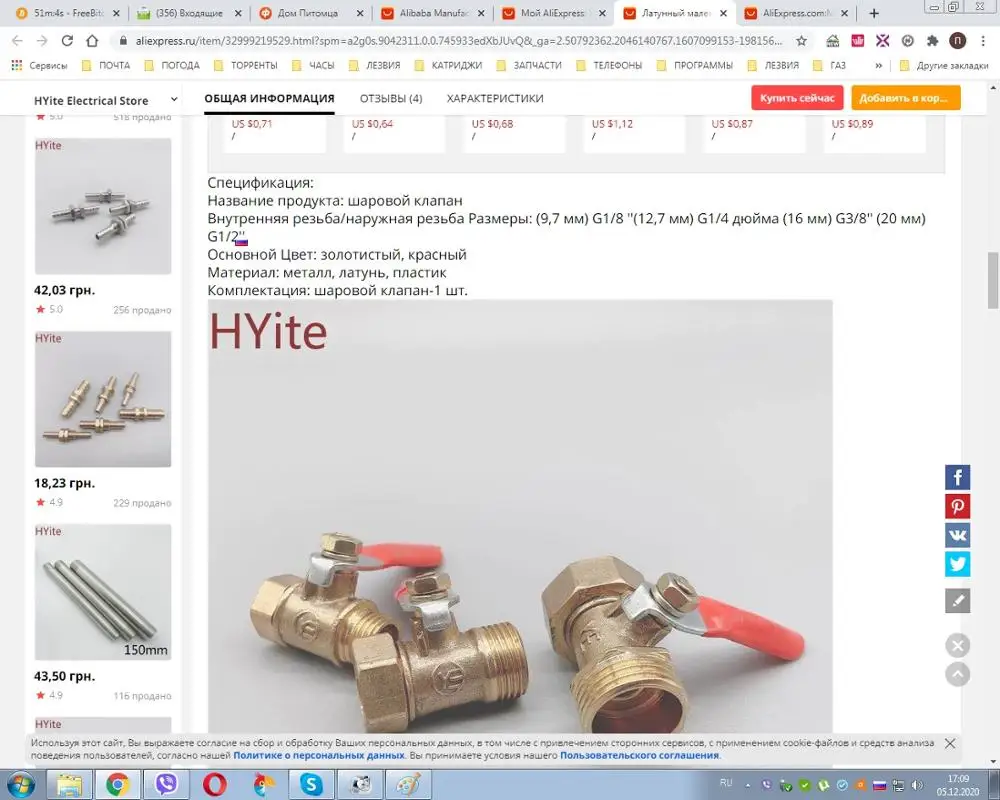This screenshot has height=800, width=1000.
Task: Open the purple X extension icon
Action: point(883,41)
